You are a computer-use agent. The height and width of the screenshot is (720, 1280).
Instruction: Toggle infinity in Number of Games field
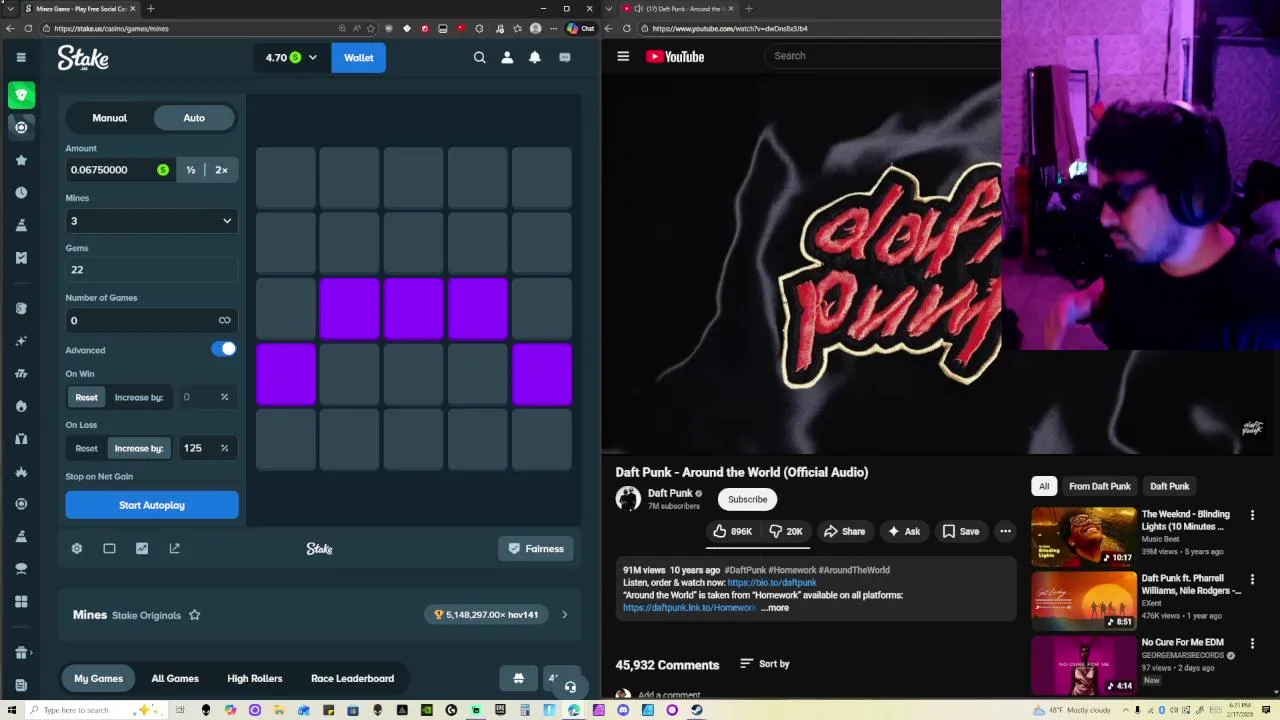coord(224,320)
